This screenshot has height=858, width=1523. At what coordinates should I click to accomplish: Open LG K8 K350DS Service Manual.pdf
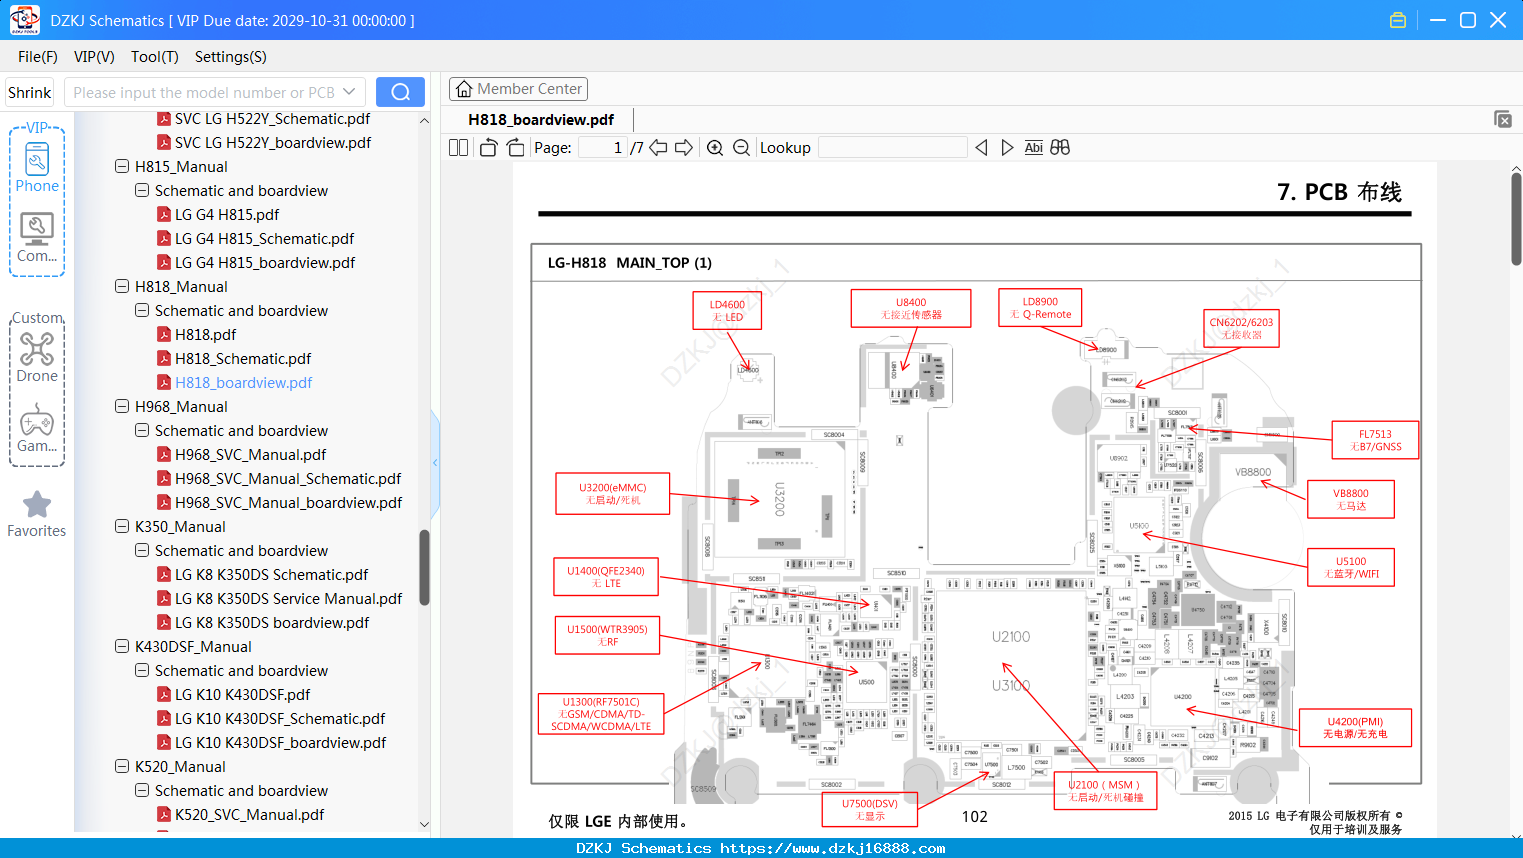[x=288, y=598]
